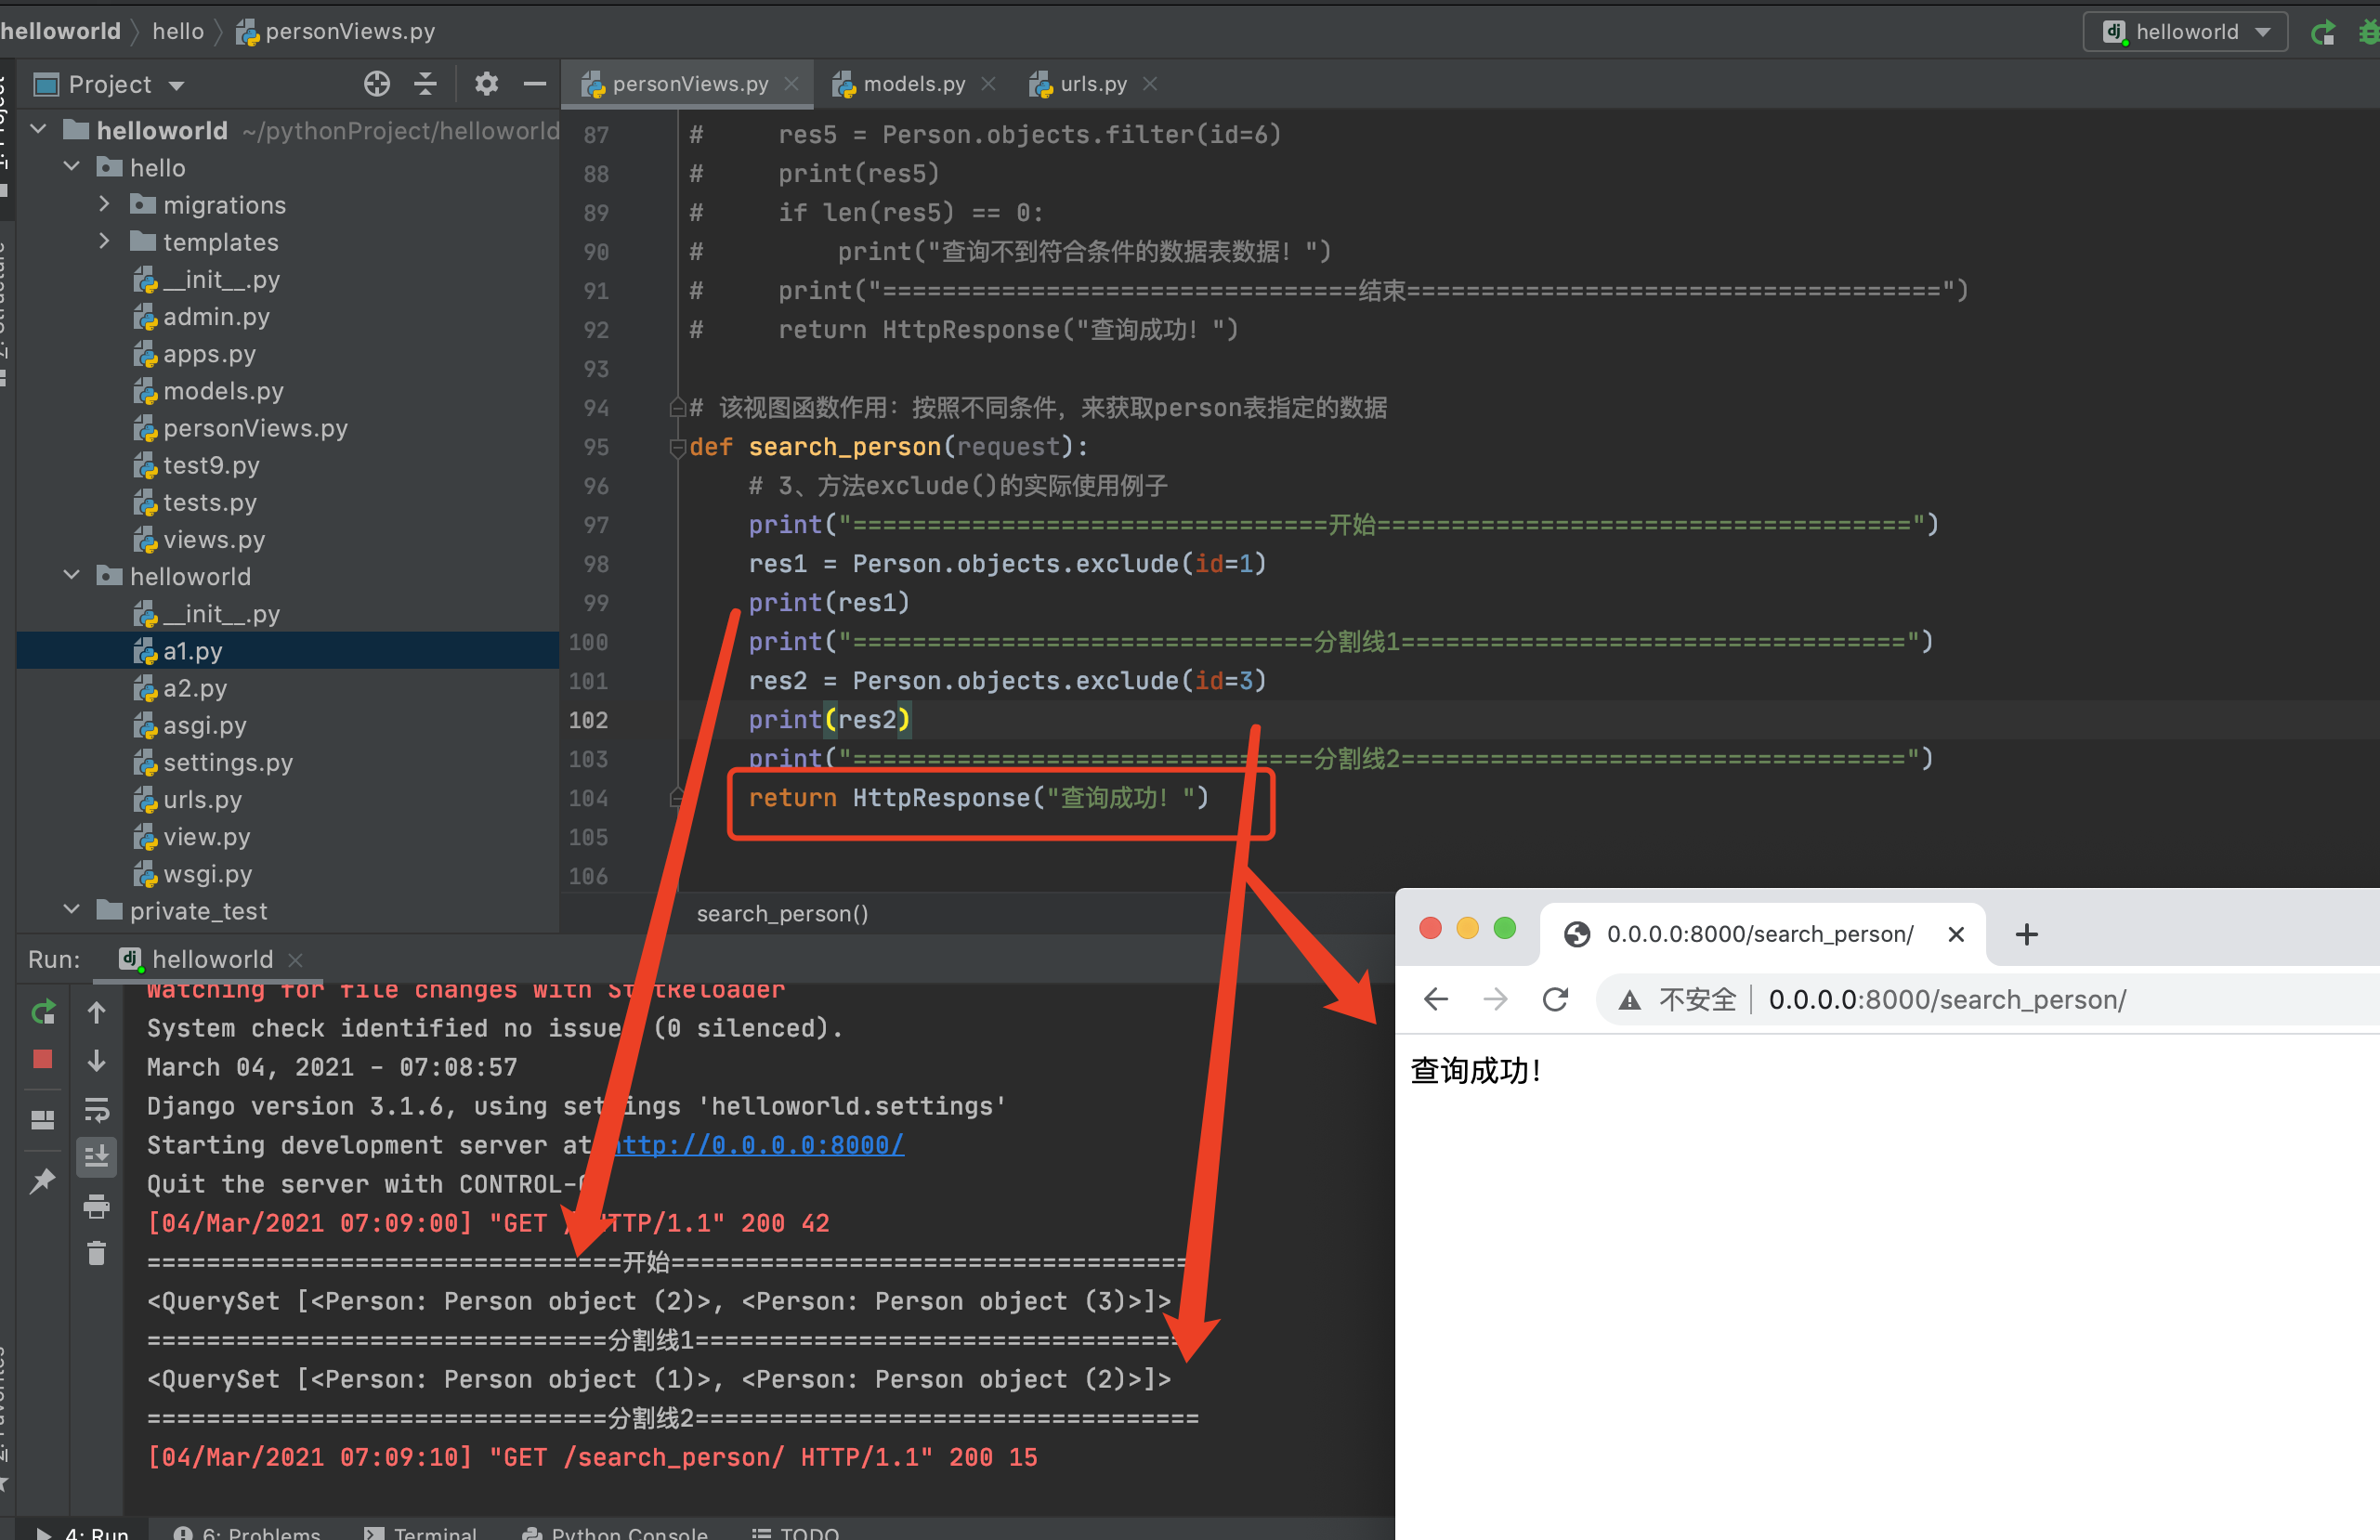Image resolution: width=2380 pixels, height=1540 pixels.
Task: Open the Terminal tool window button
Action: tap(421, 1531)
